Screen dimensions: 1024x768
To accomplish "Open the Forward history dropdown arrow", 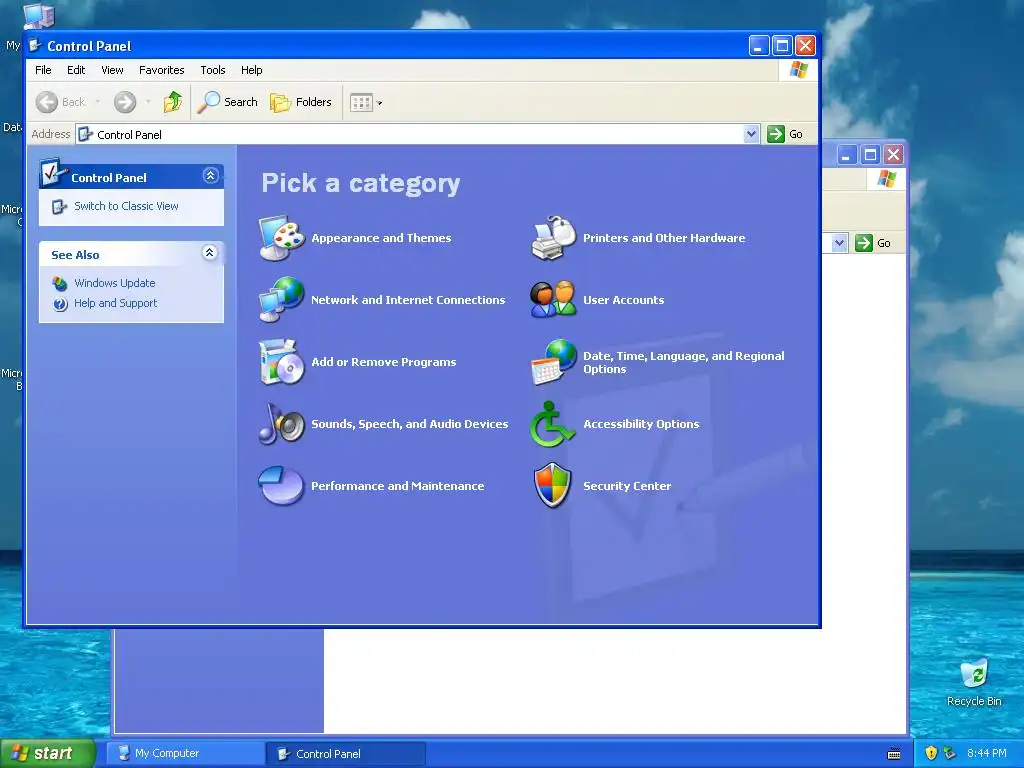I will click(148, 102).
